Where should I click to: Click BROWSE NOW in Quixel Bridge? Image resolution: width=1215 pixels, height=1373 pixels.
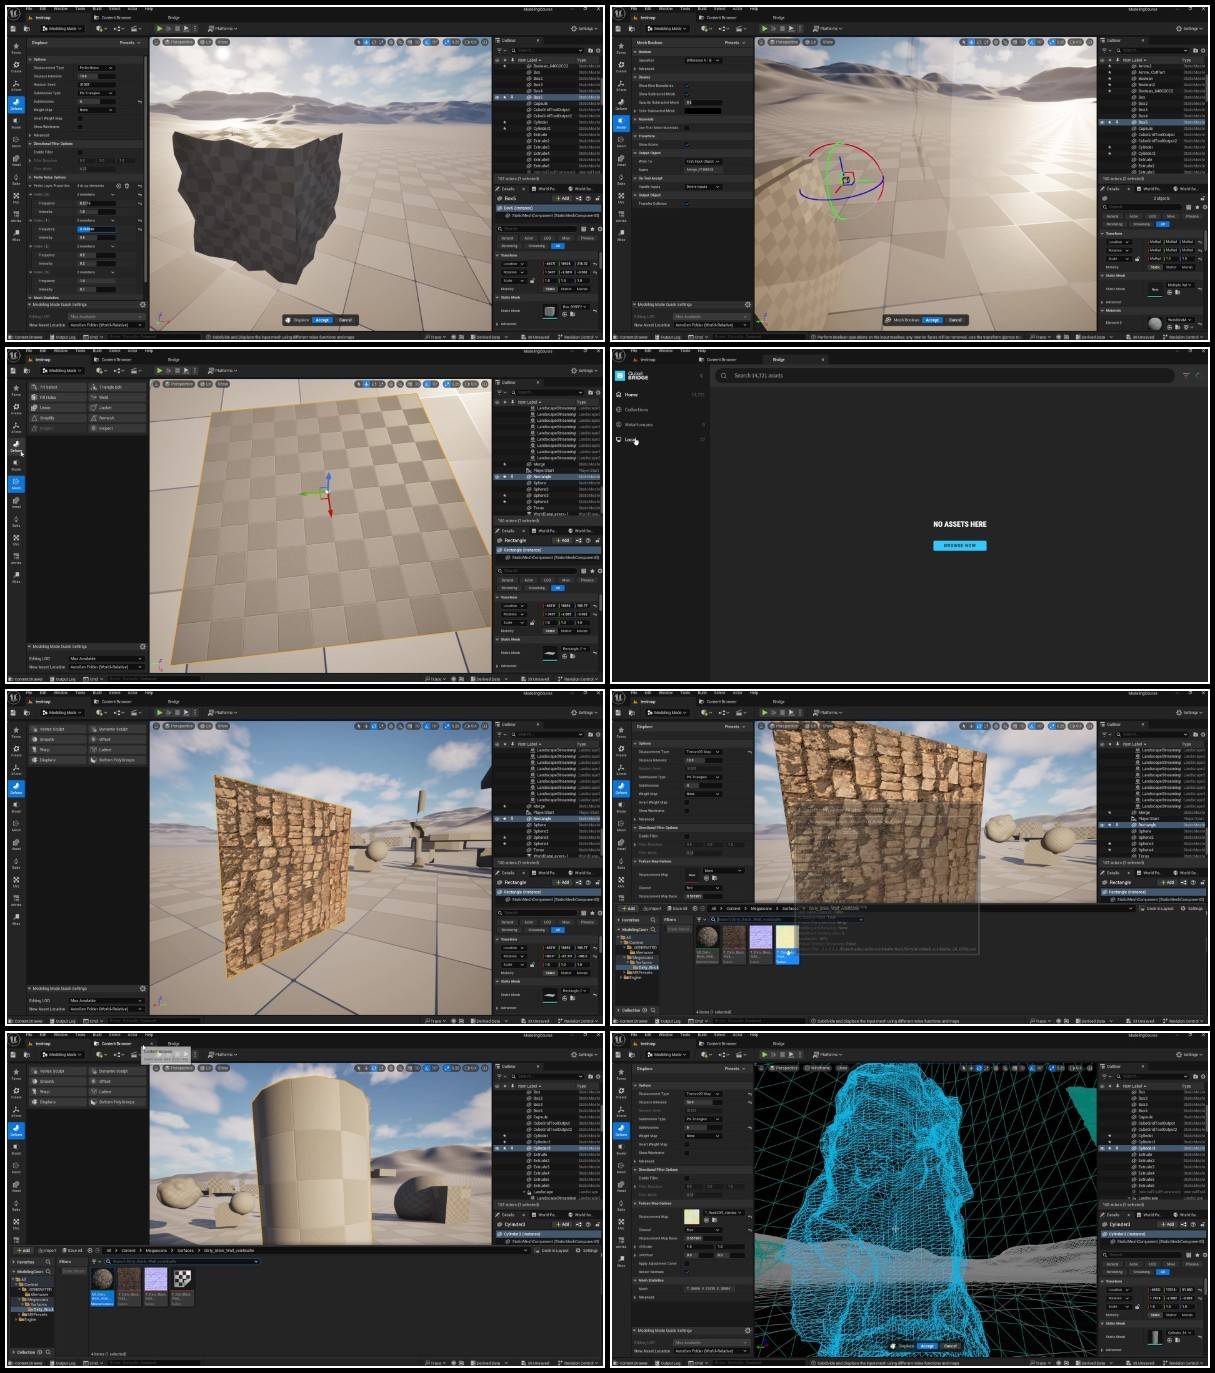960,545
